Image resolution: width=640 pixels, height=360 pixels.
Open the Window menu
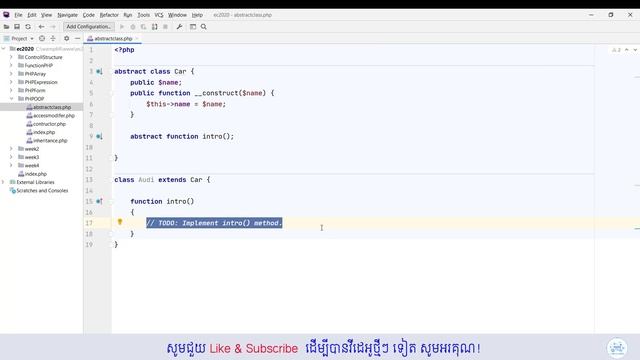[x=177, y=15]
